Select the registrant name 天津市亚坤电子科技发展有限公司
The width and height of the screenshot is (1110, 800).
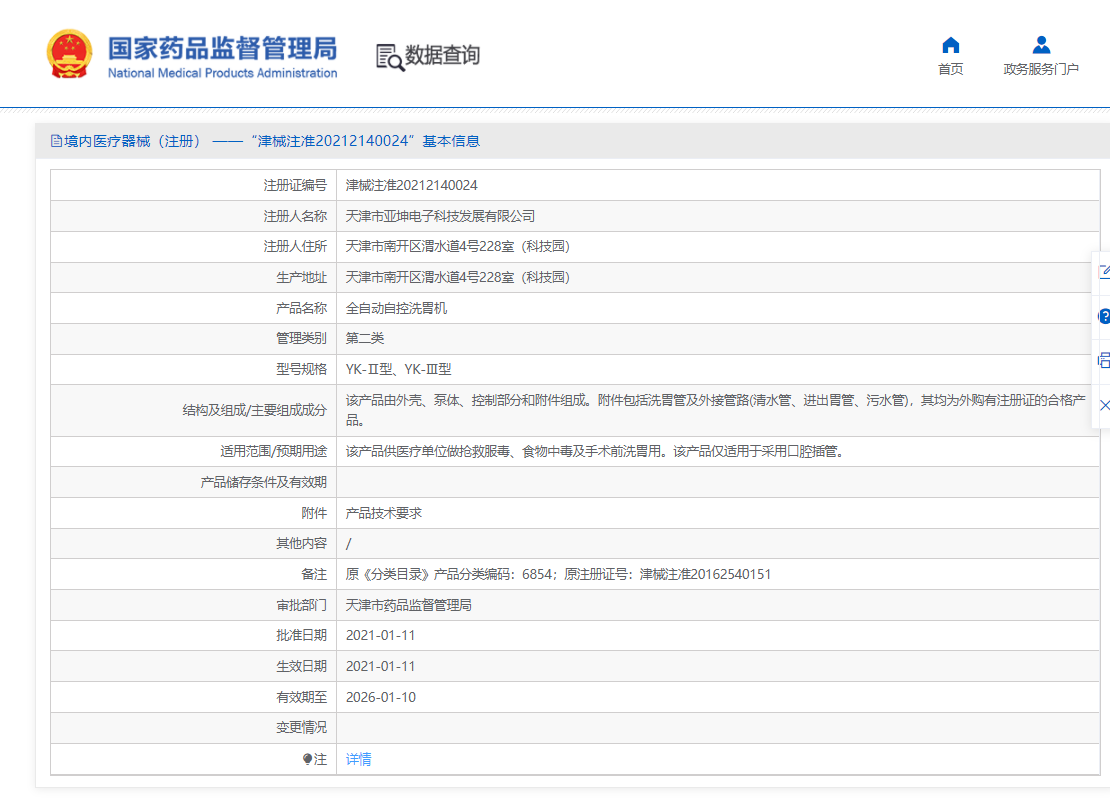[x=440, y=216]
